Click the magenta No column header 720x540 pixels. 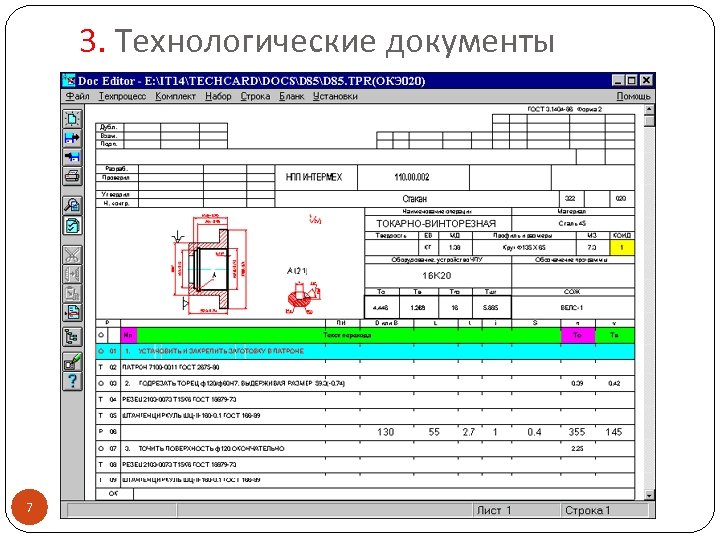[128, 335]
